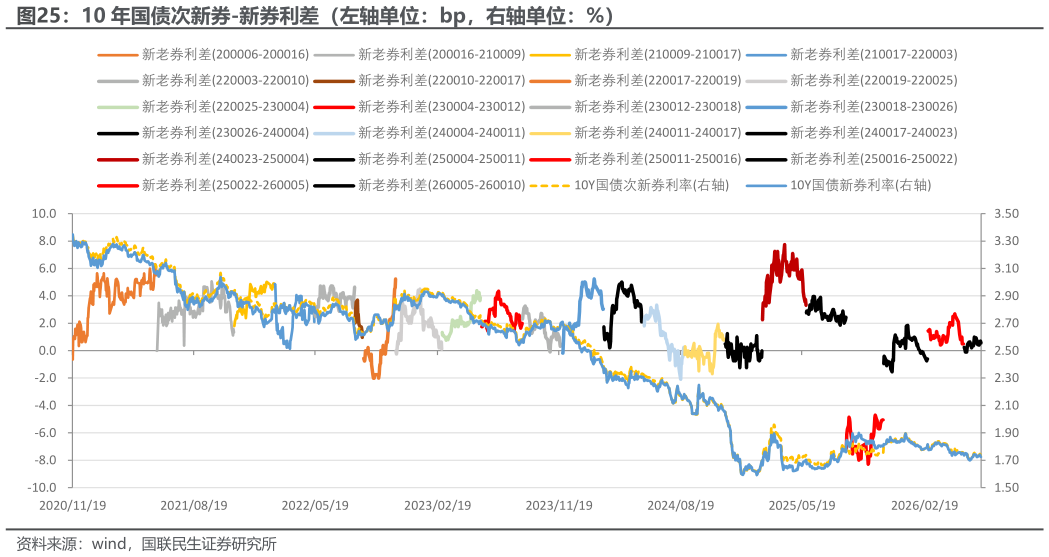
Task: Click left axis label -10.0
Action: [41, 487]
